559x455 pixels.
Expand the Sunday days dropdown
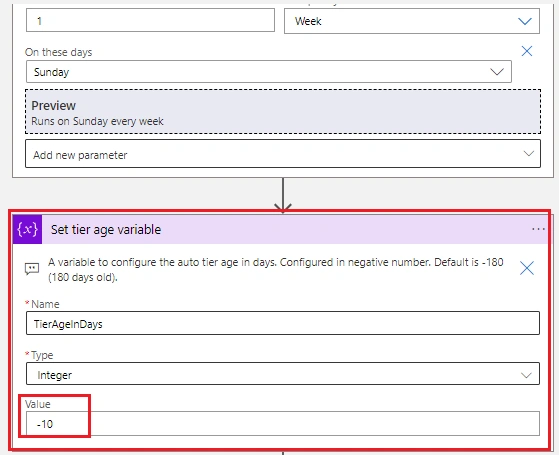tap(269, 72)
